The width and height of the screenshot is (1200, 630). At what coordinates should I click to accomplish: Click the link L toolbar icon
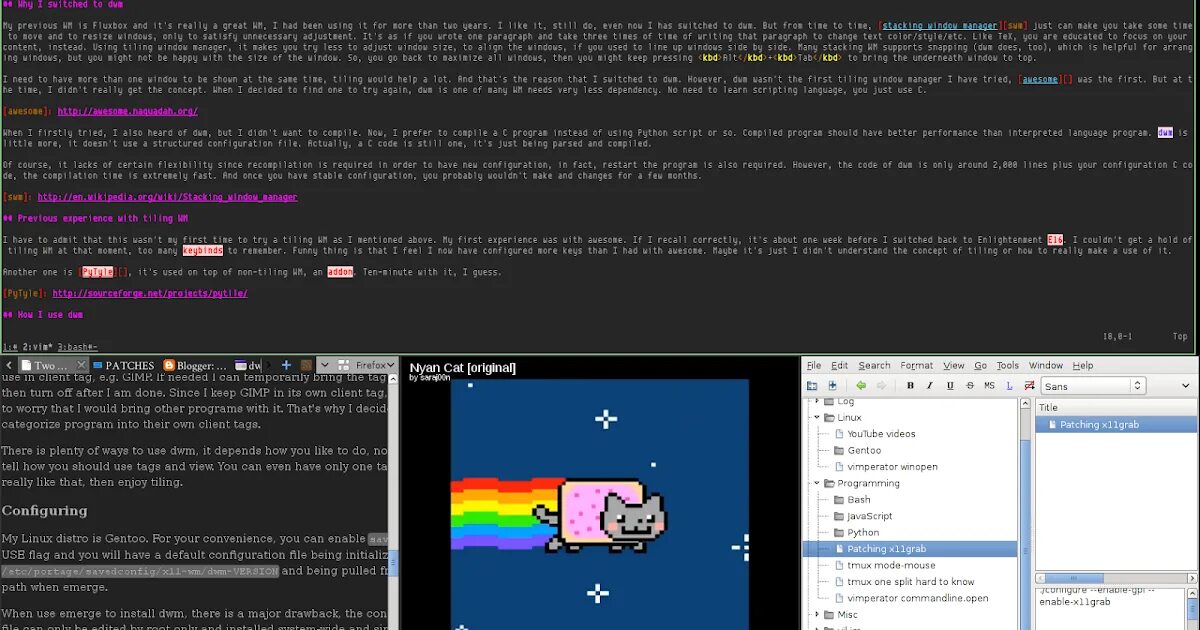click(1009, 386)
